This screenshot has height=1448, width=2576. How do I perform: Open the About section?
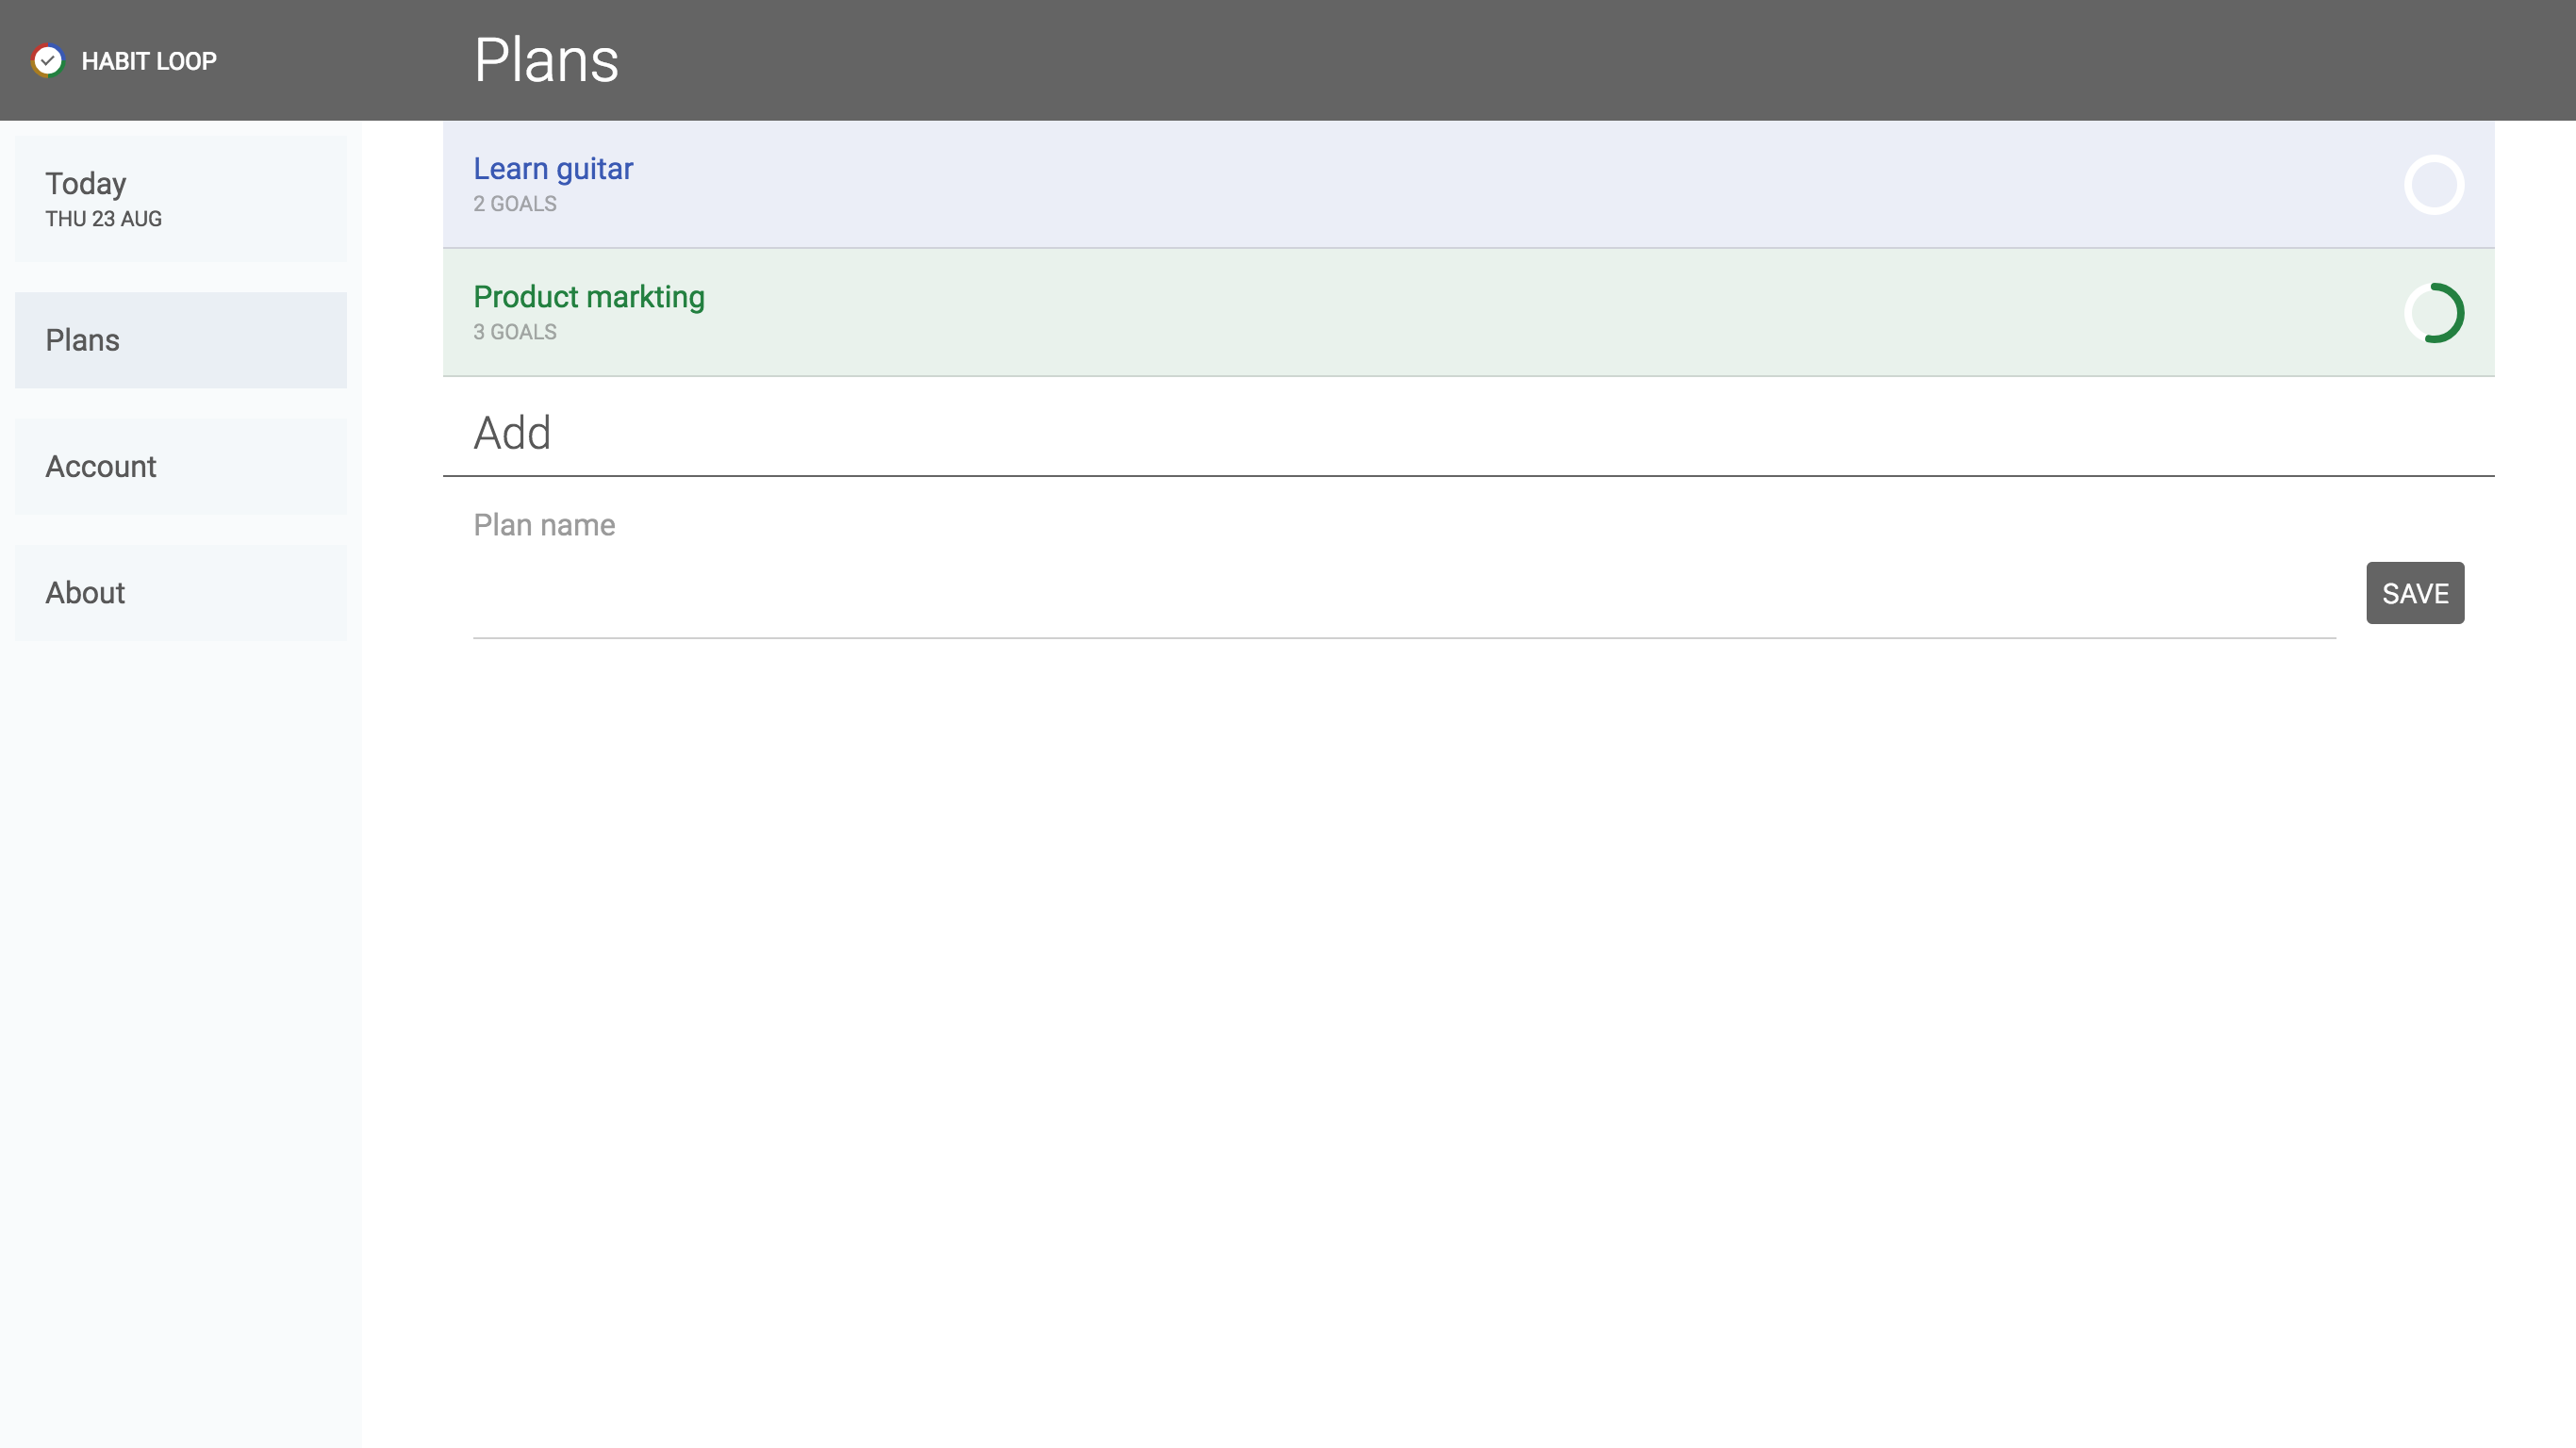[180, 593]
